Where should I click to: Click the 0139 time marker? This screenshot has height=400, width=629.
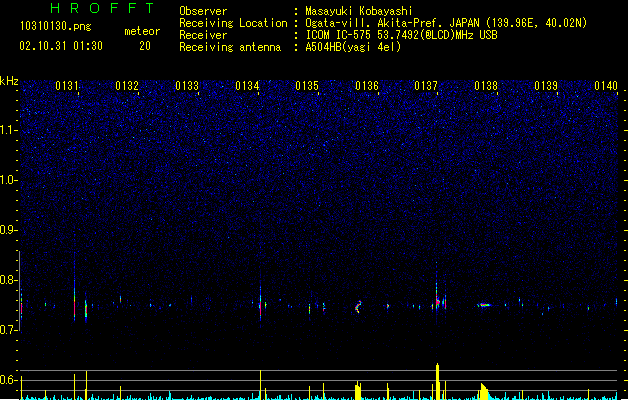point(546,86)
